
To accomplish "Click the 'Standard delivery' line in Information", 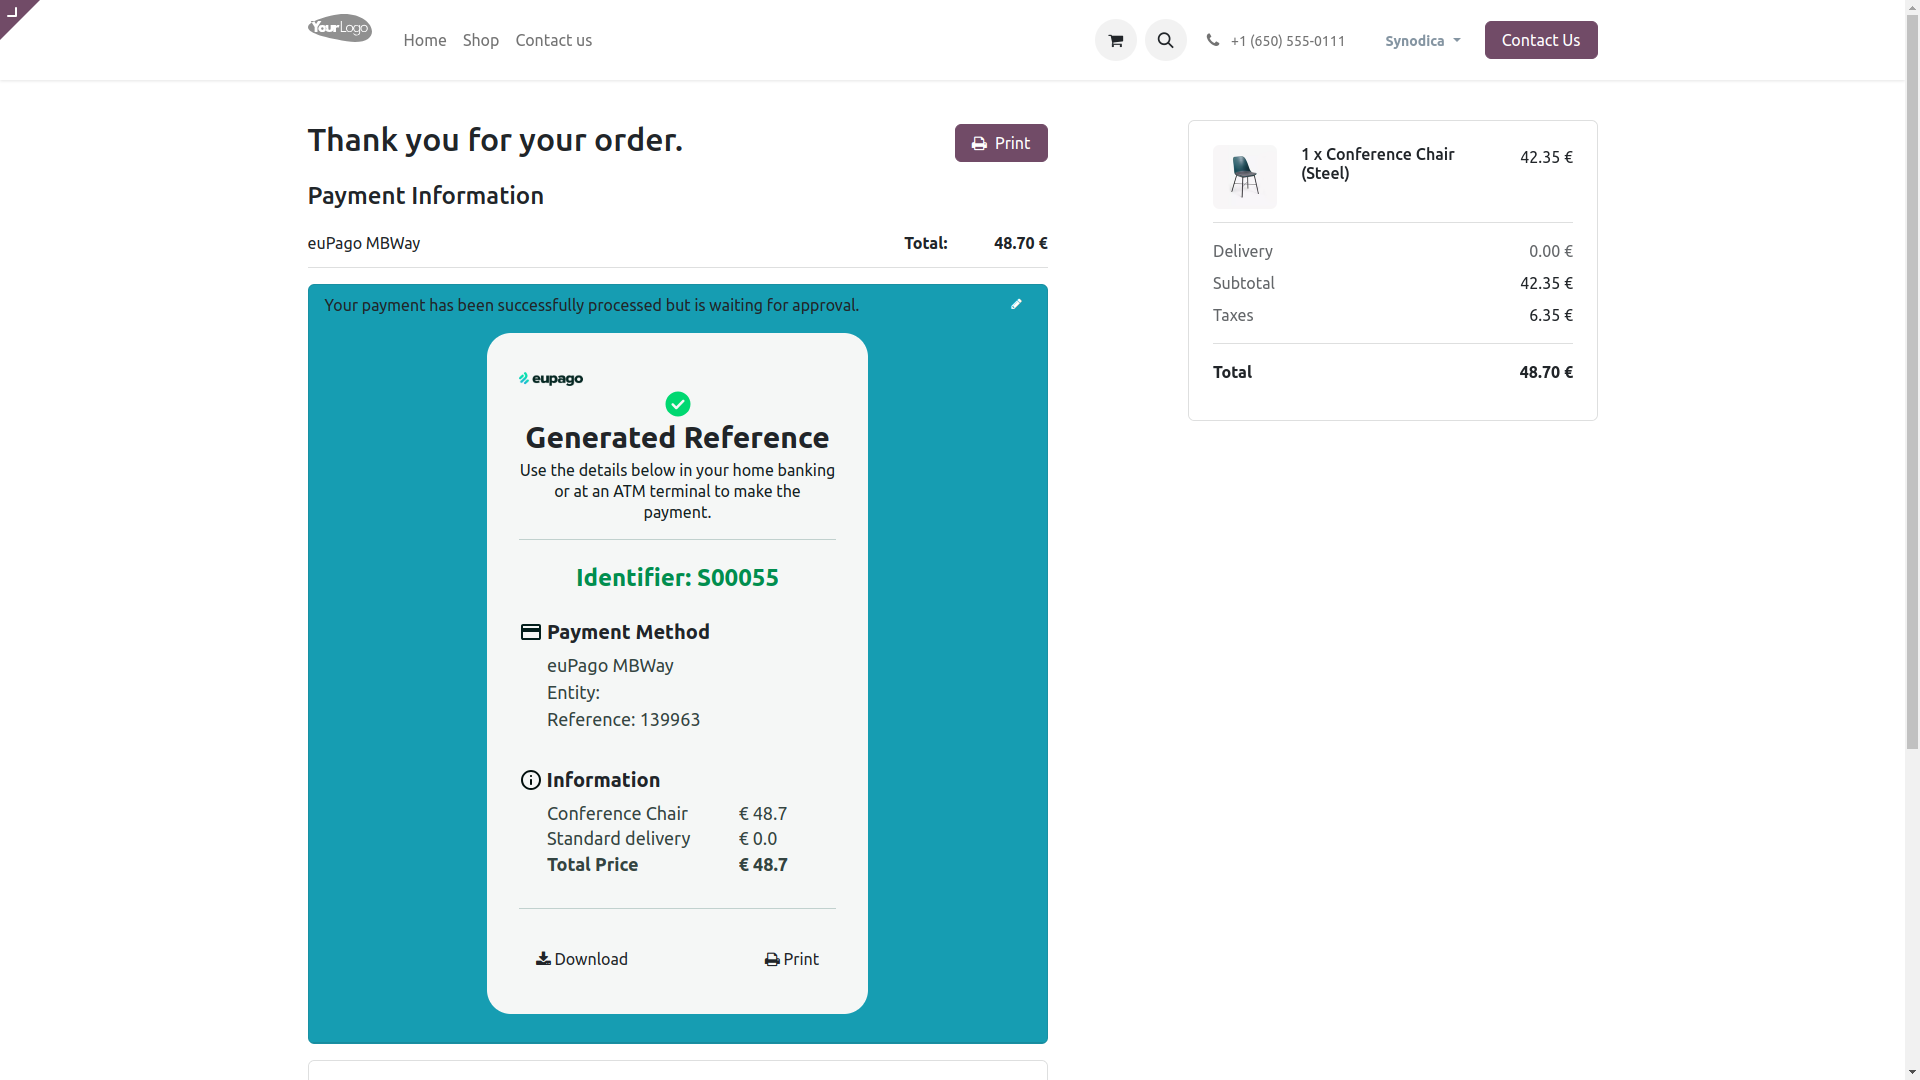I will [618, 839].
